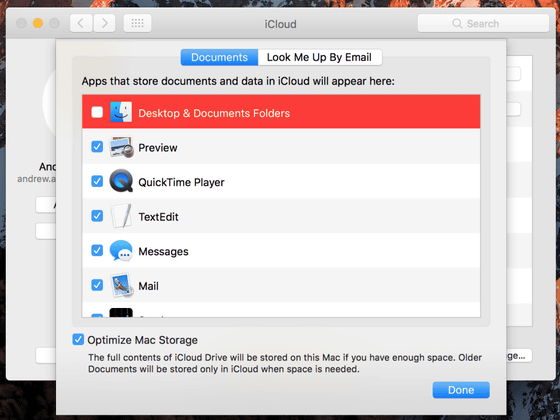
Task: Select the Messages row label
Action: click(163, 251)
